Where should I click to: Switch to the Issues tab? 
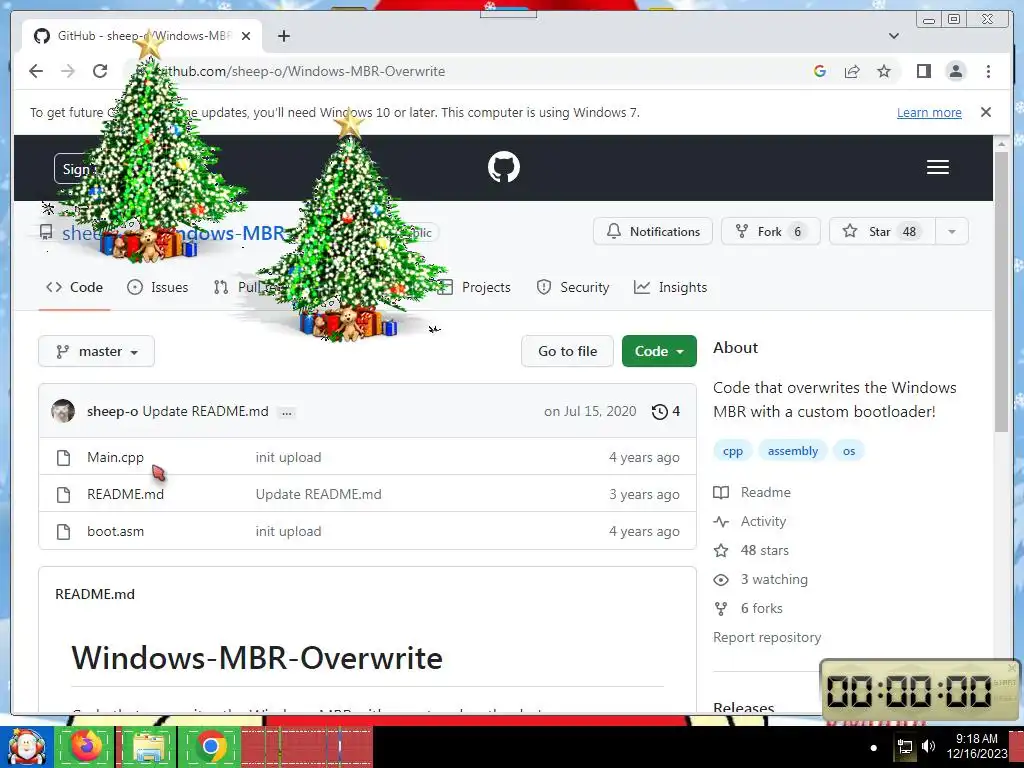tap(157, 287)
